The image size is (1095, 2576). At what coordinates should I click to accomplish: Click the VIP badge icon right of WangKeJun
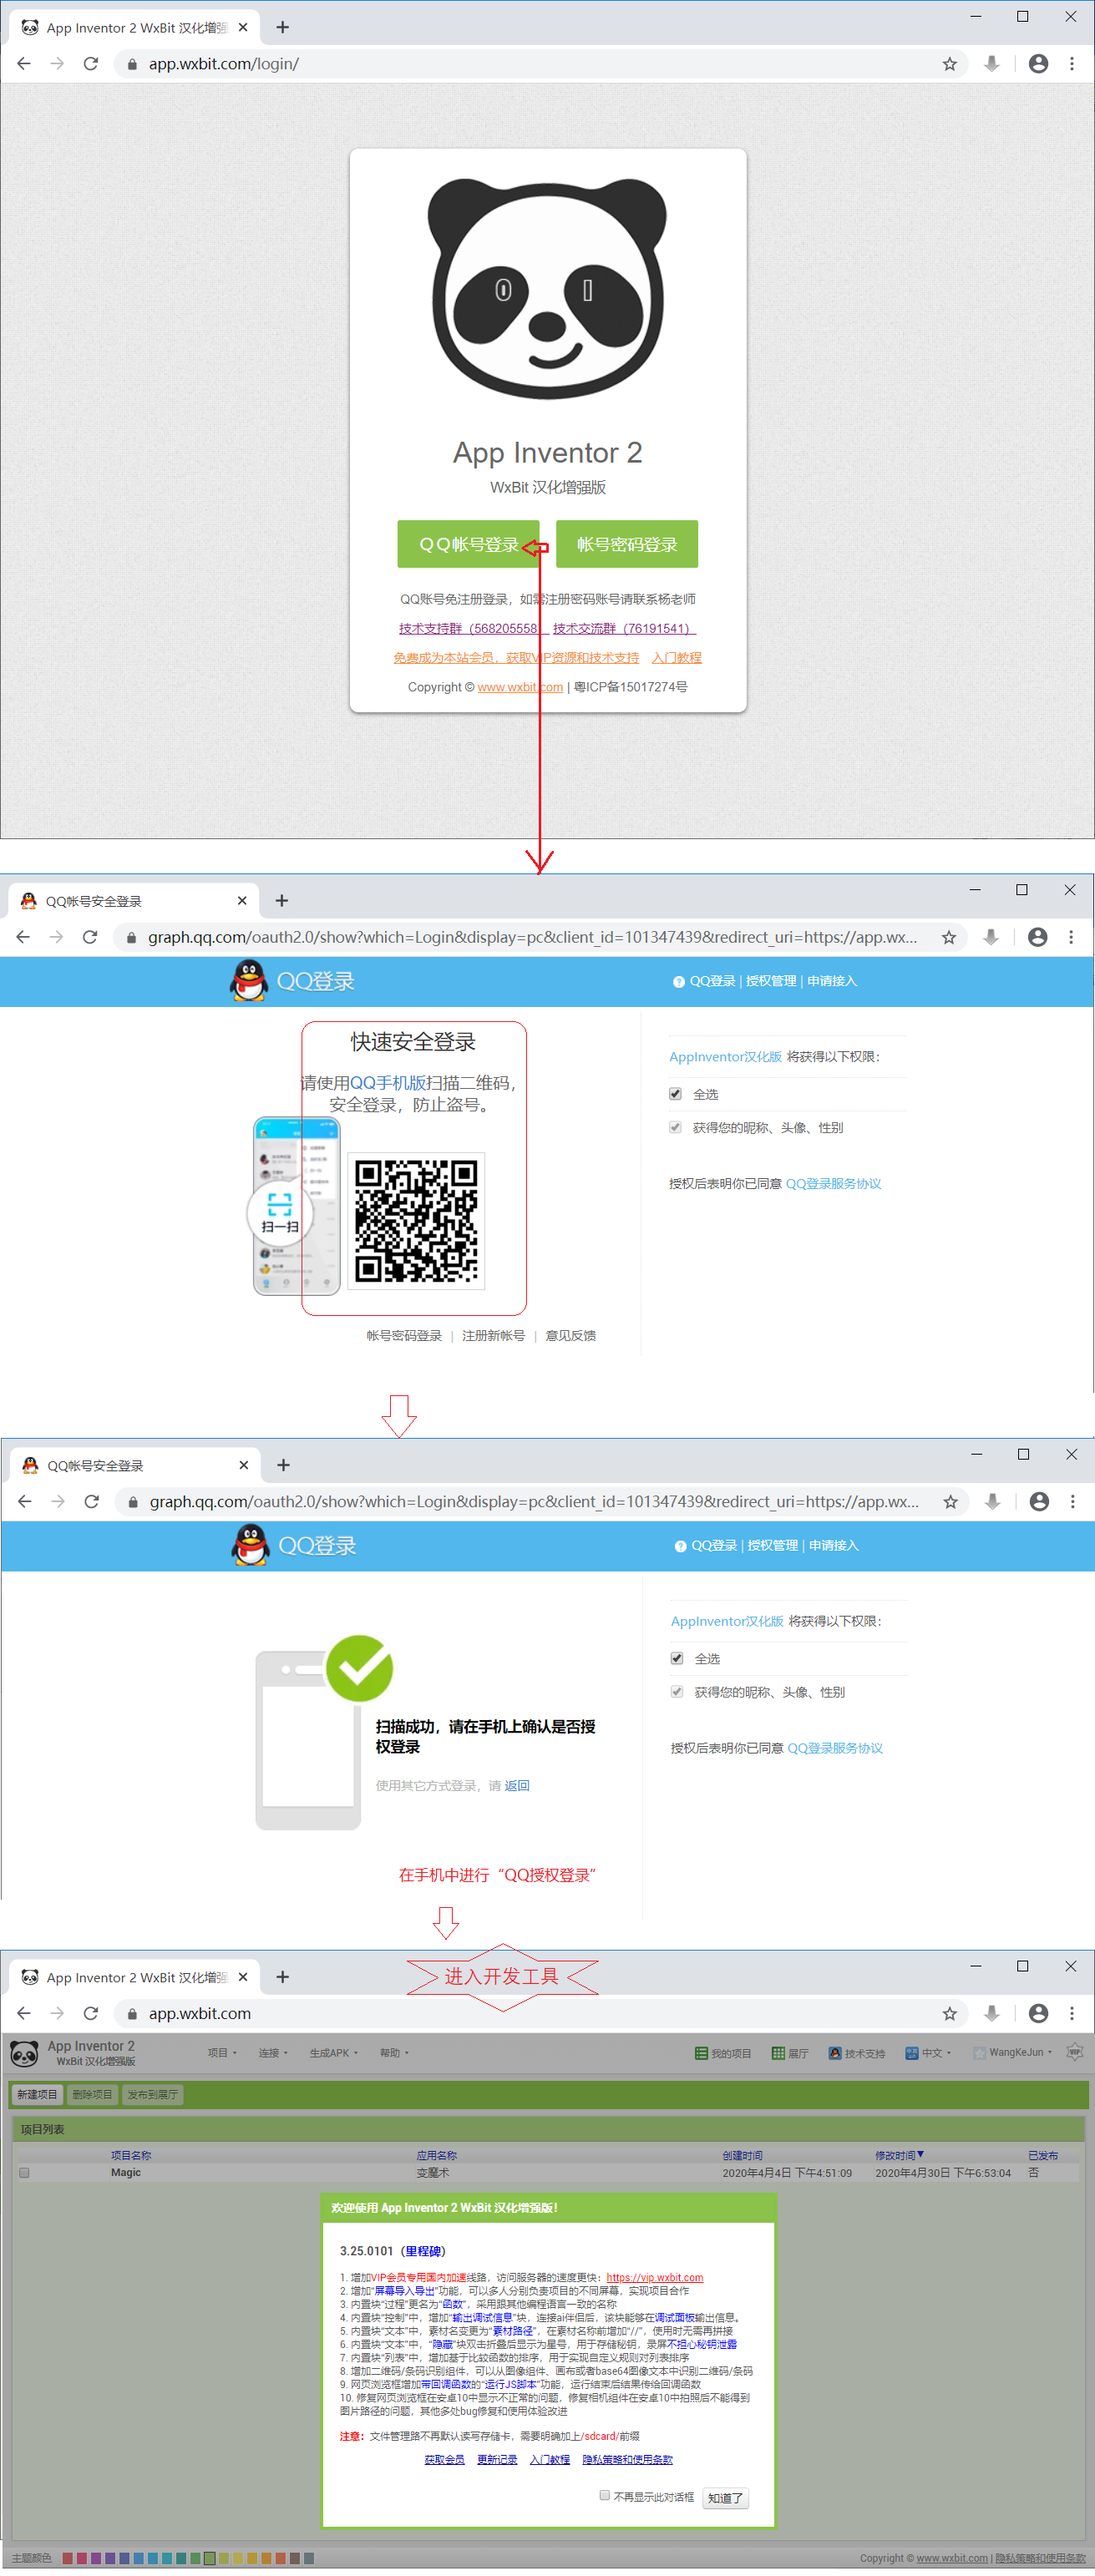1075,2052
